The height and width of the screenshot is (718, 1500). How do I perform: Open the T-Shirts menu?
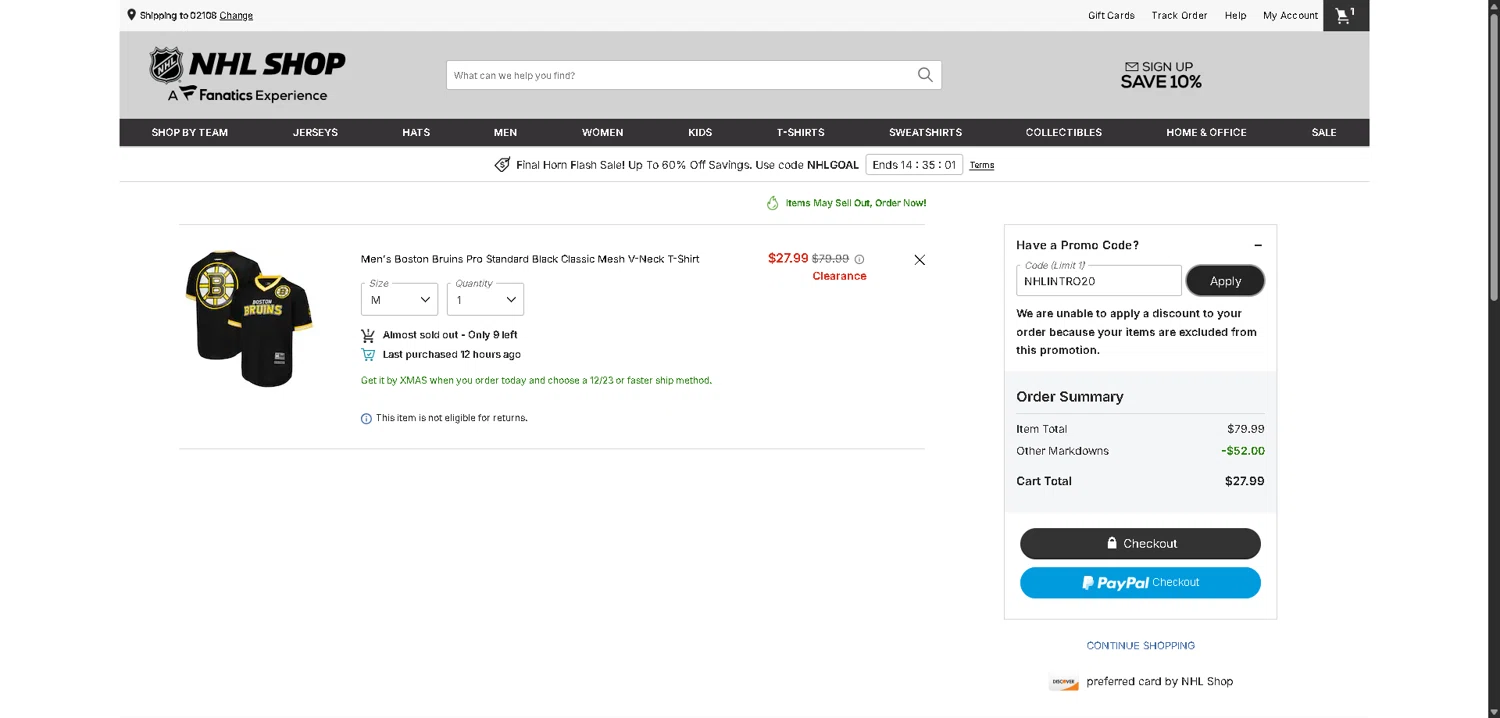click(x=800, y=132)
